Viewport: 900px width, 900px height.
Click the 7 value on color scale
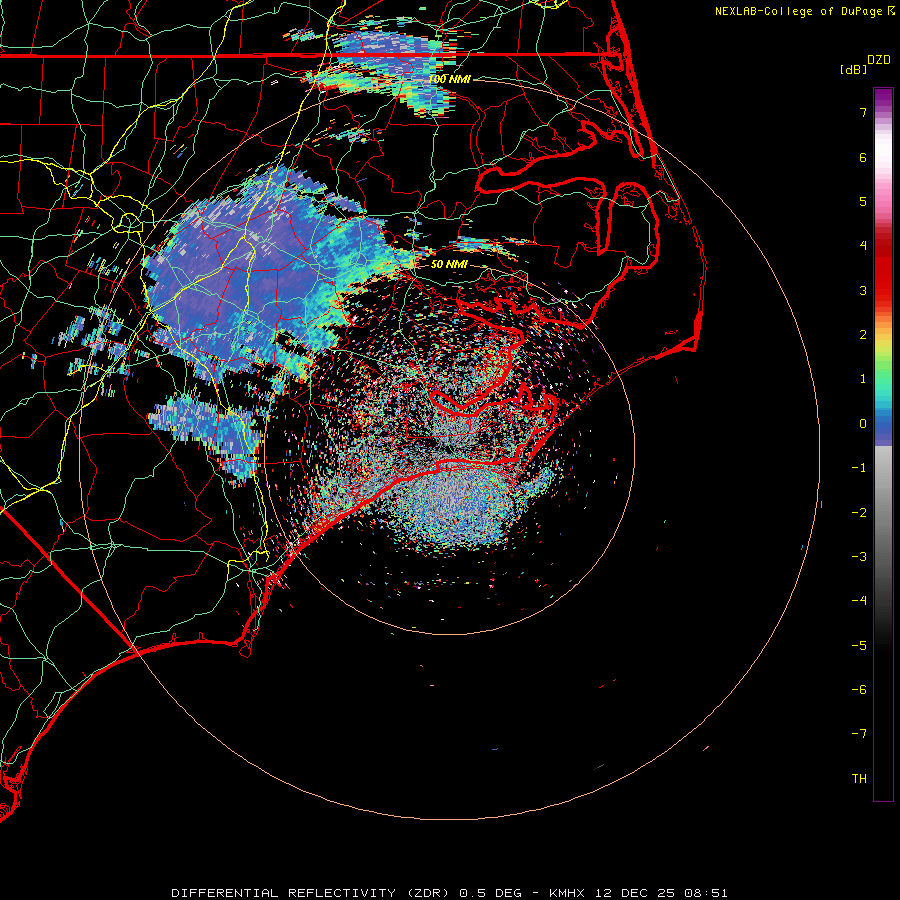click(863, 112)
